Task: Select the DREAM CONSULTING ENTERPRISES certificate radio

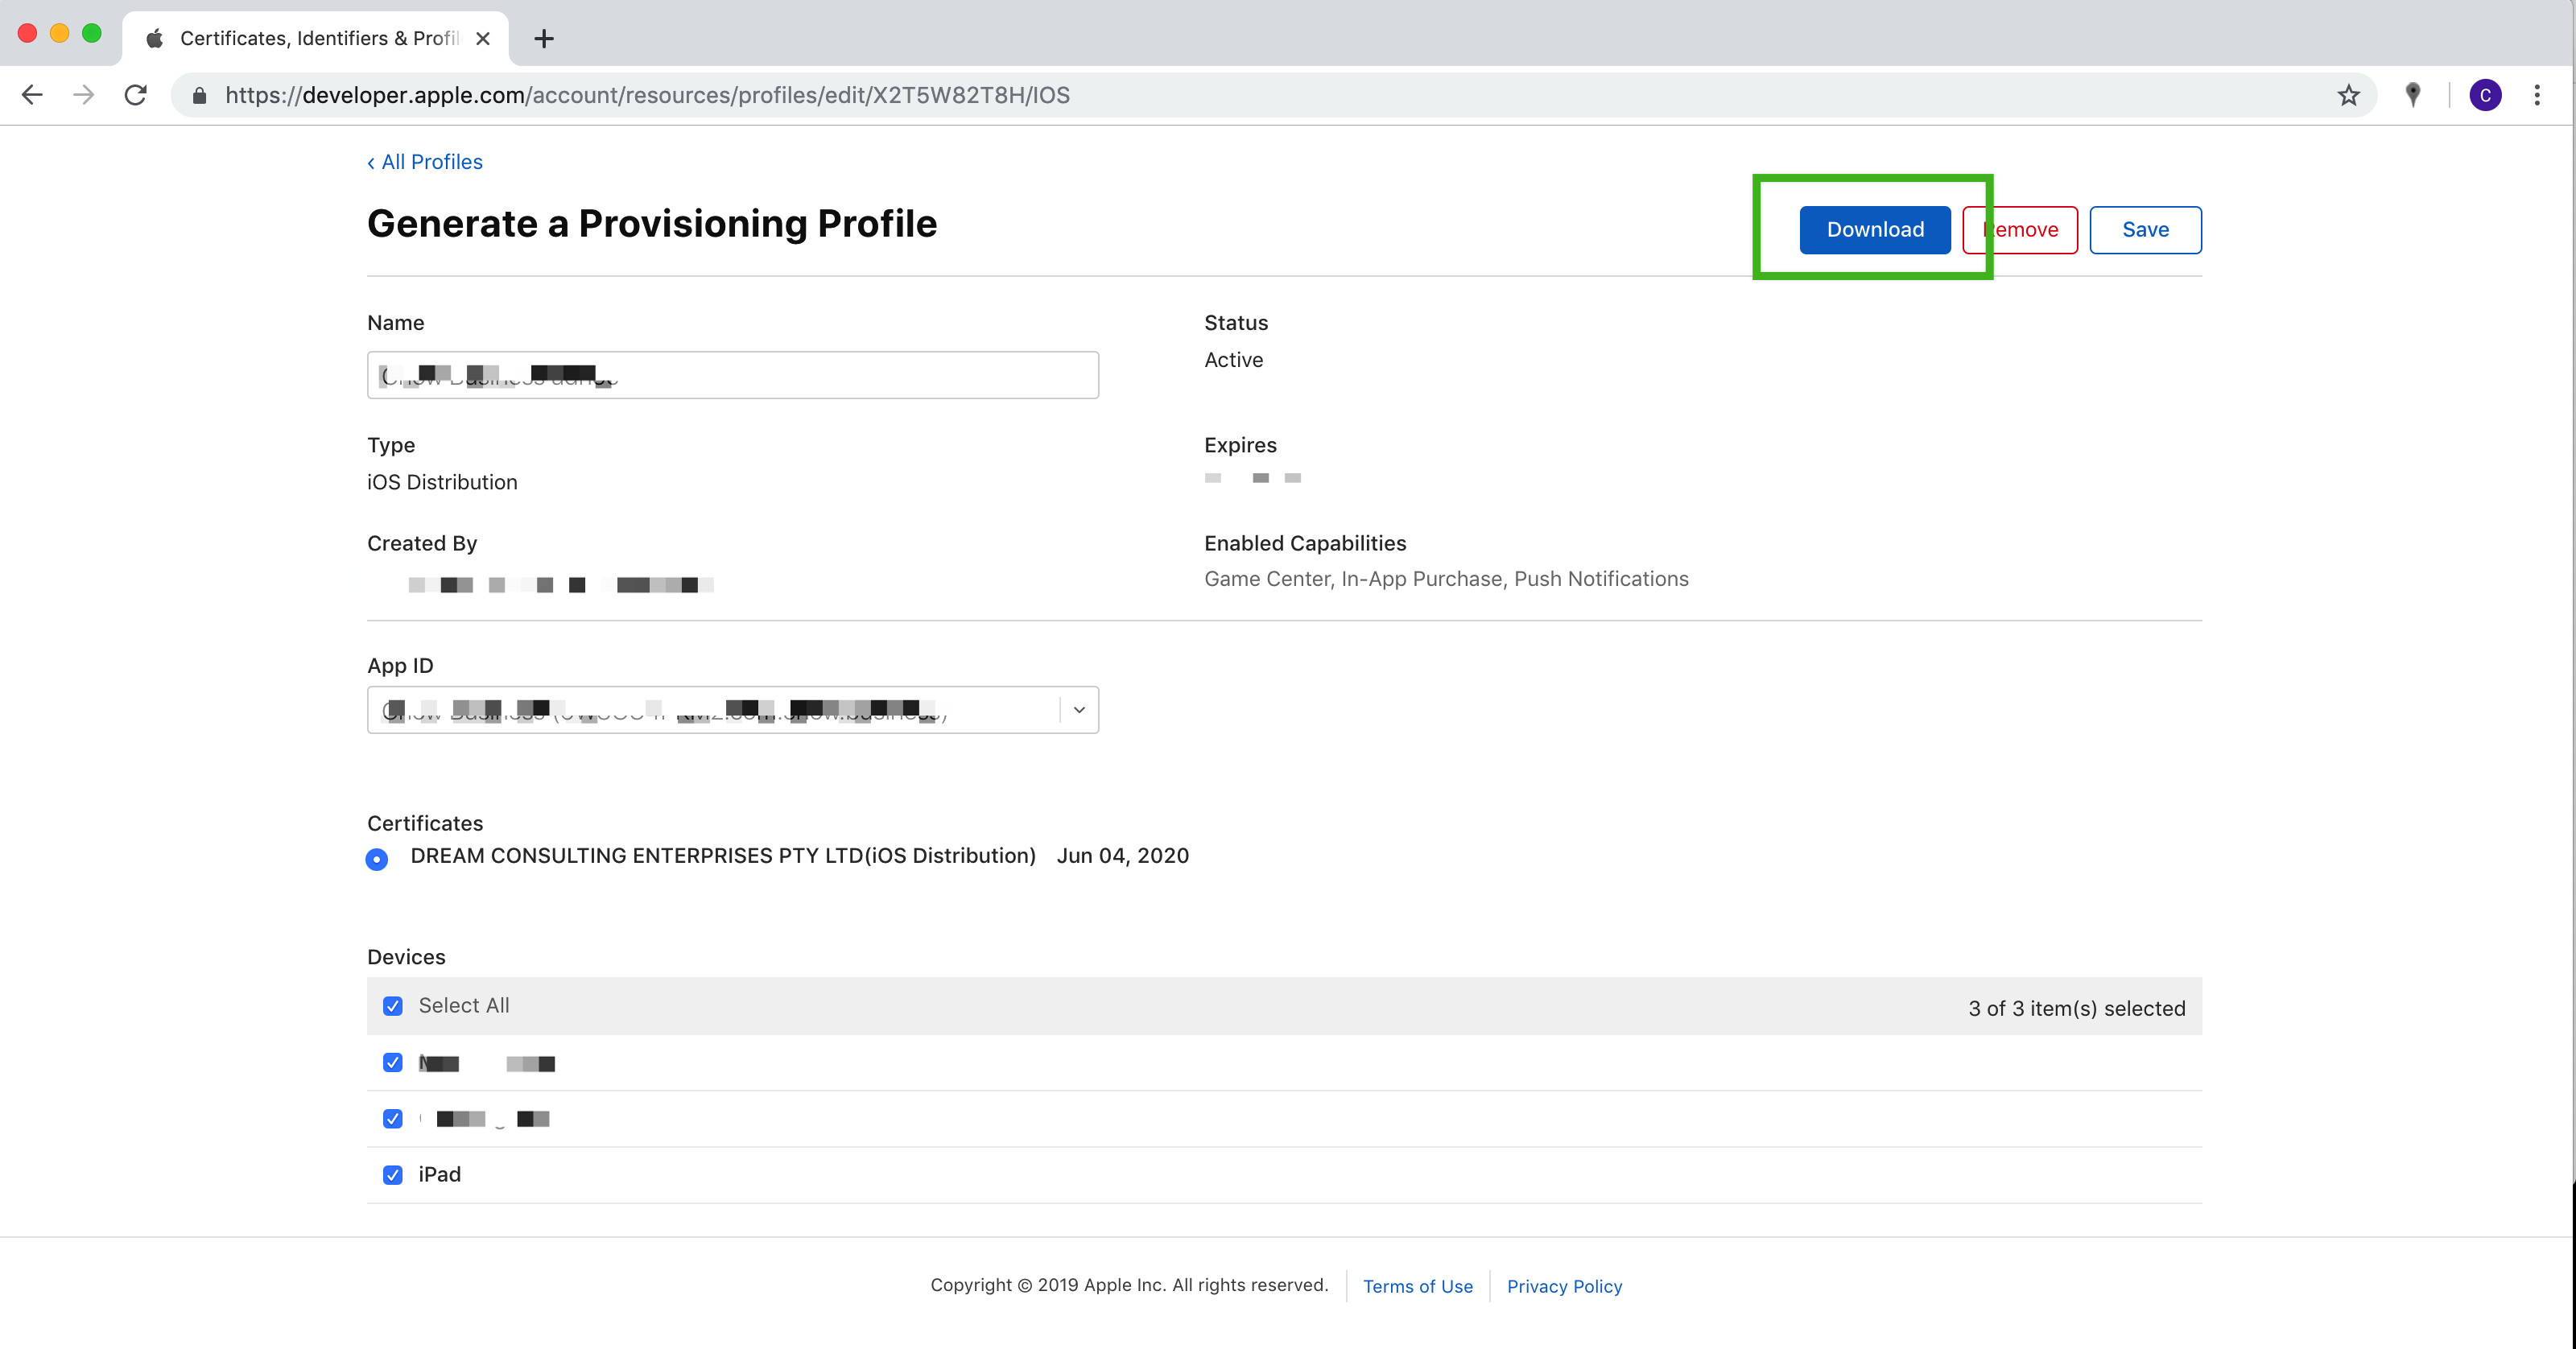Action: (377, 859)
